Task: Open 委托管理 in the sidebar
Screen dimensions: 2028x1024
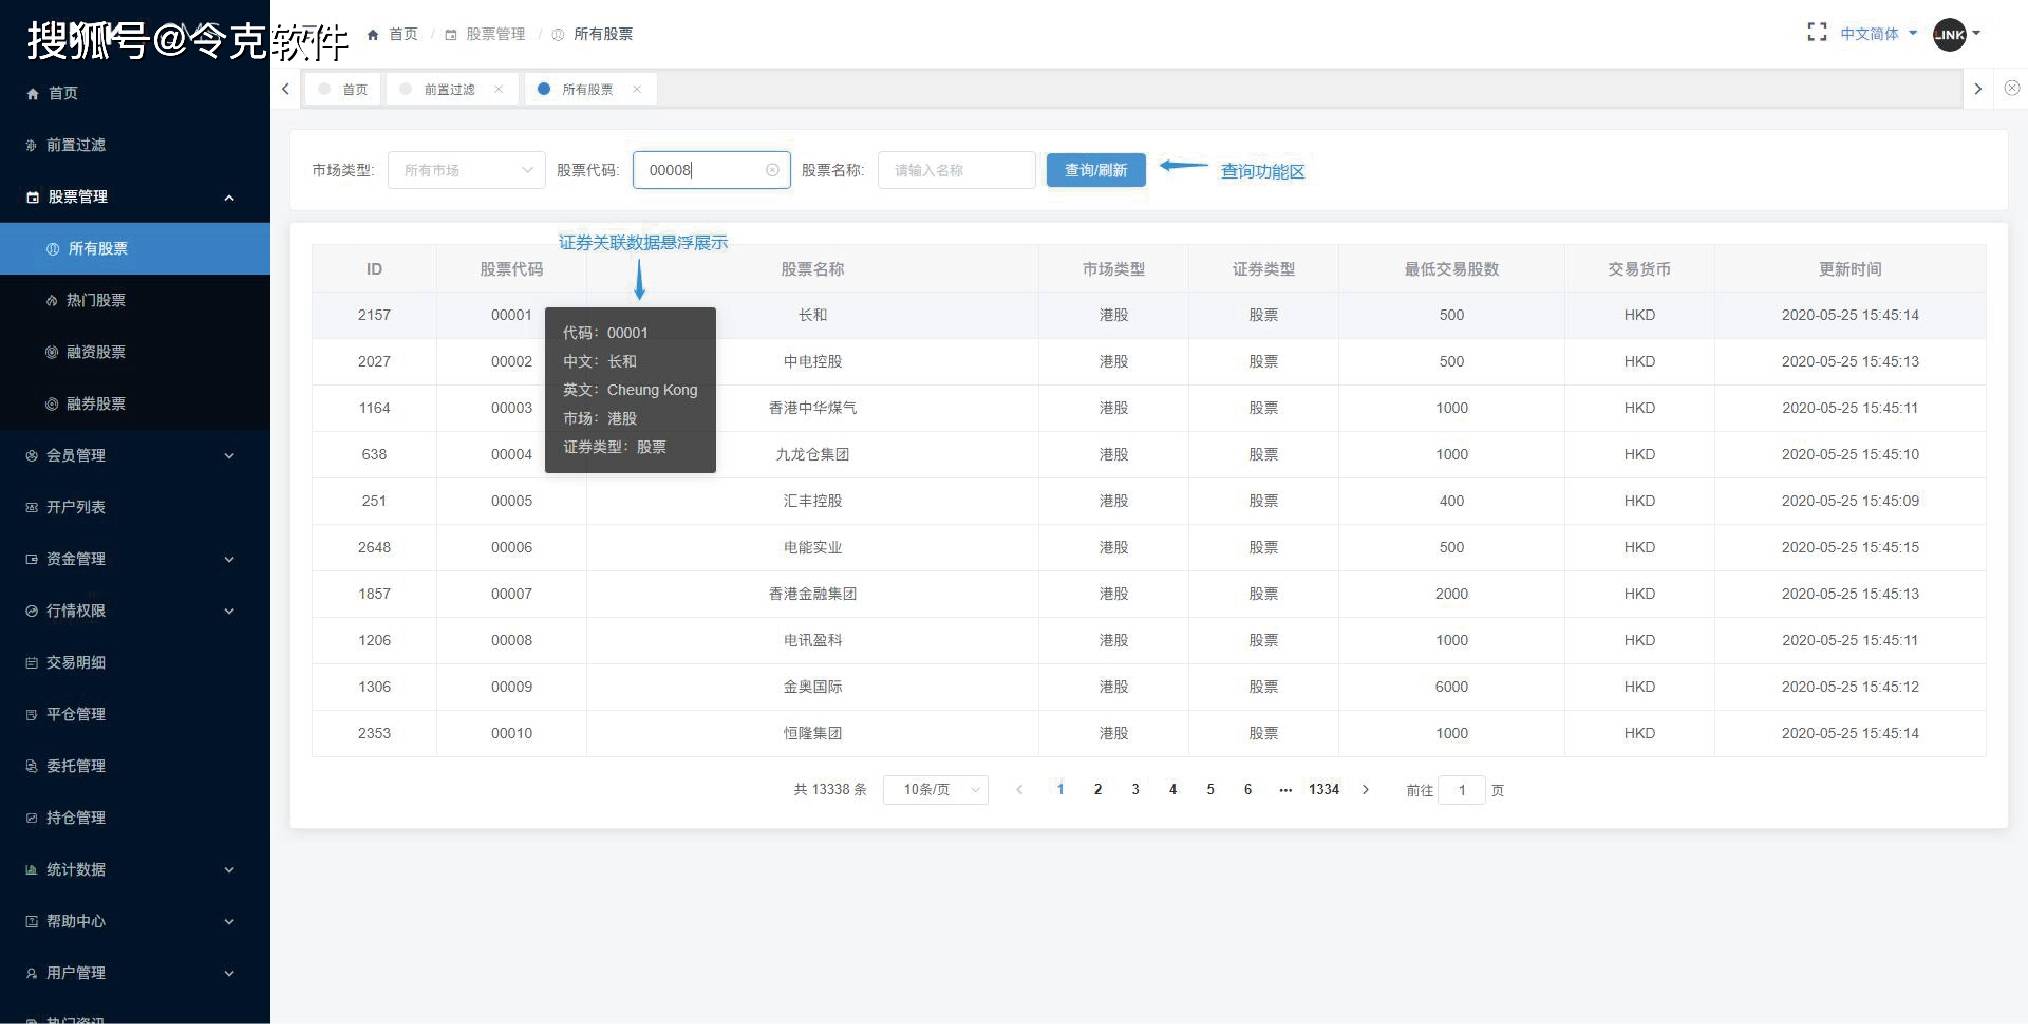Action: [135, 766]
